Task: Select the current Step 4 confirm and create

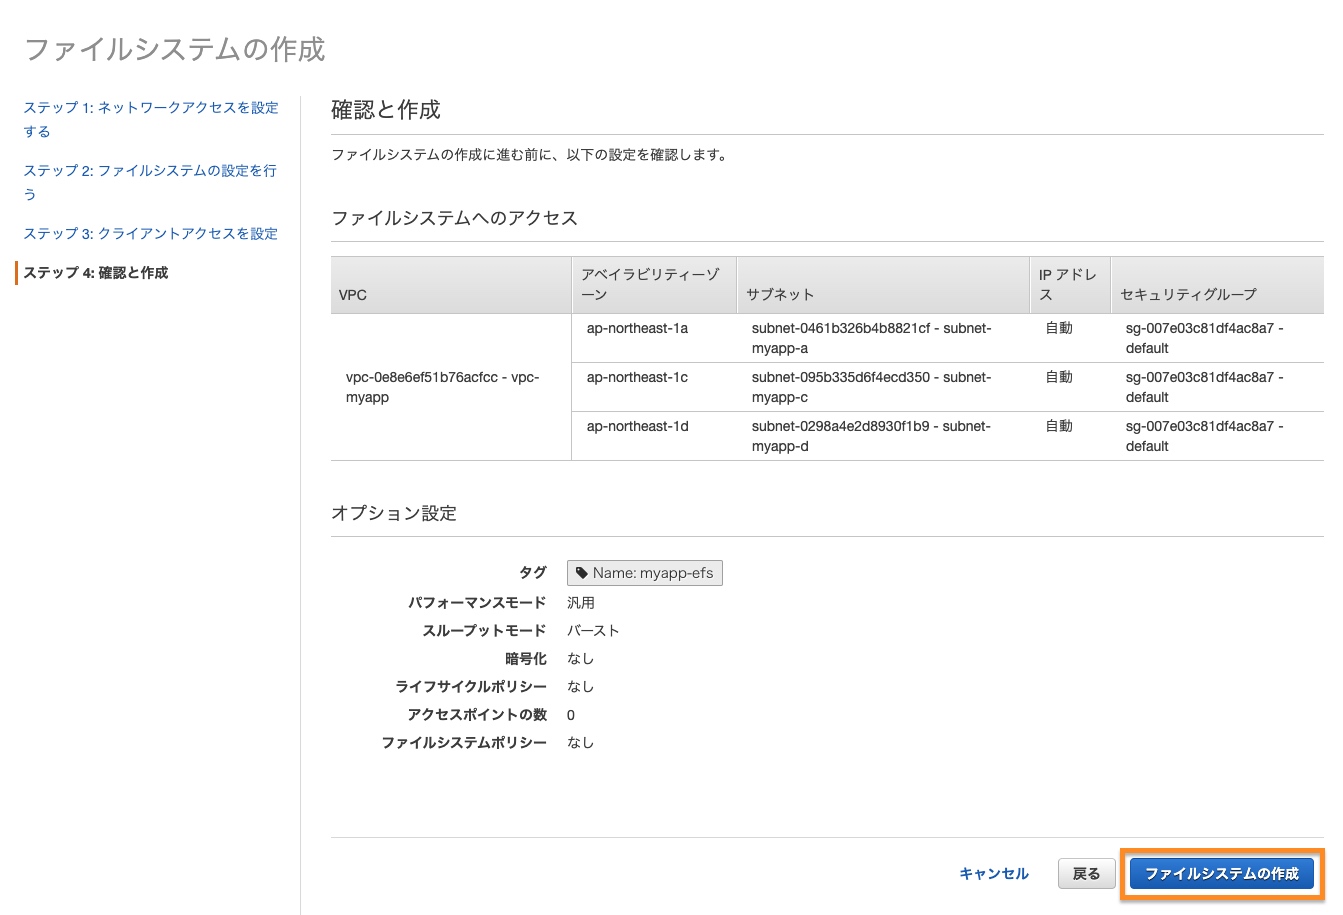Action: (x=96, y=272)
